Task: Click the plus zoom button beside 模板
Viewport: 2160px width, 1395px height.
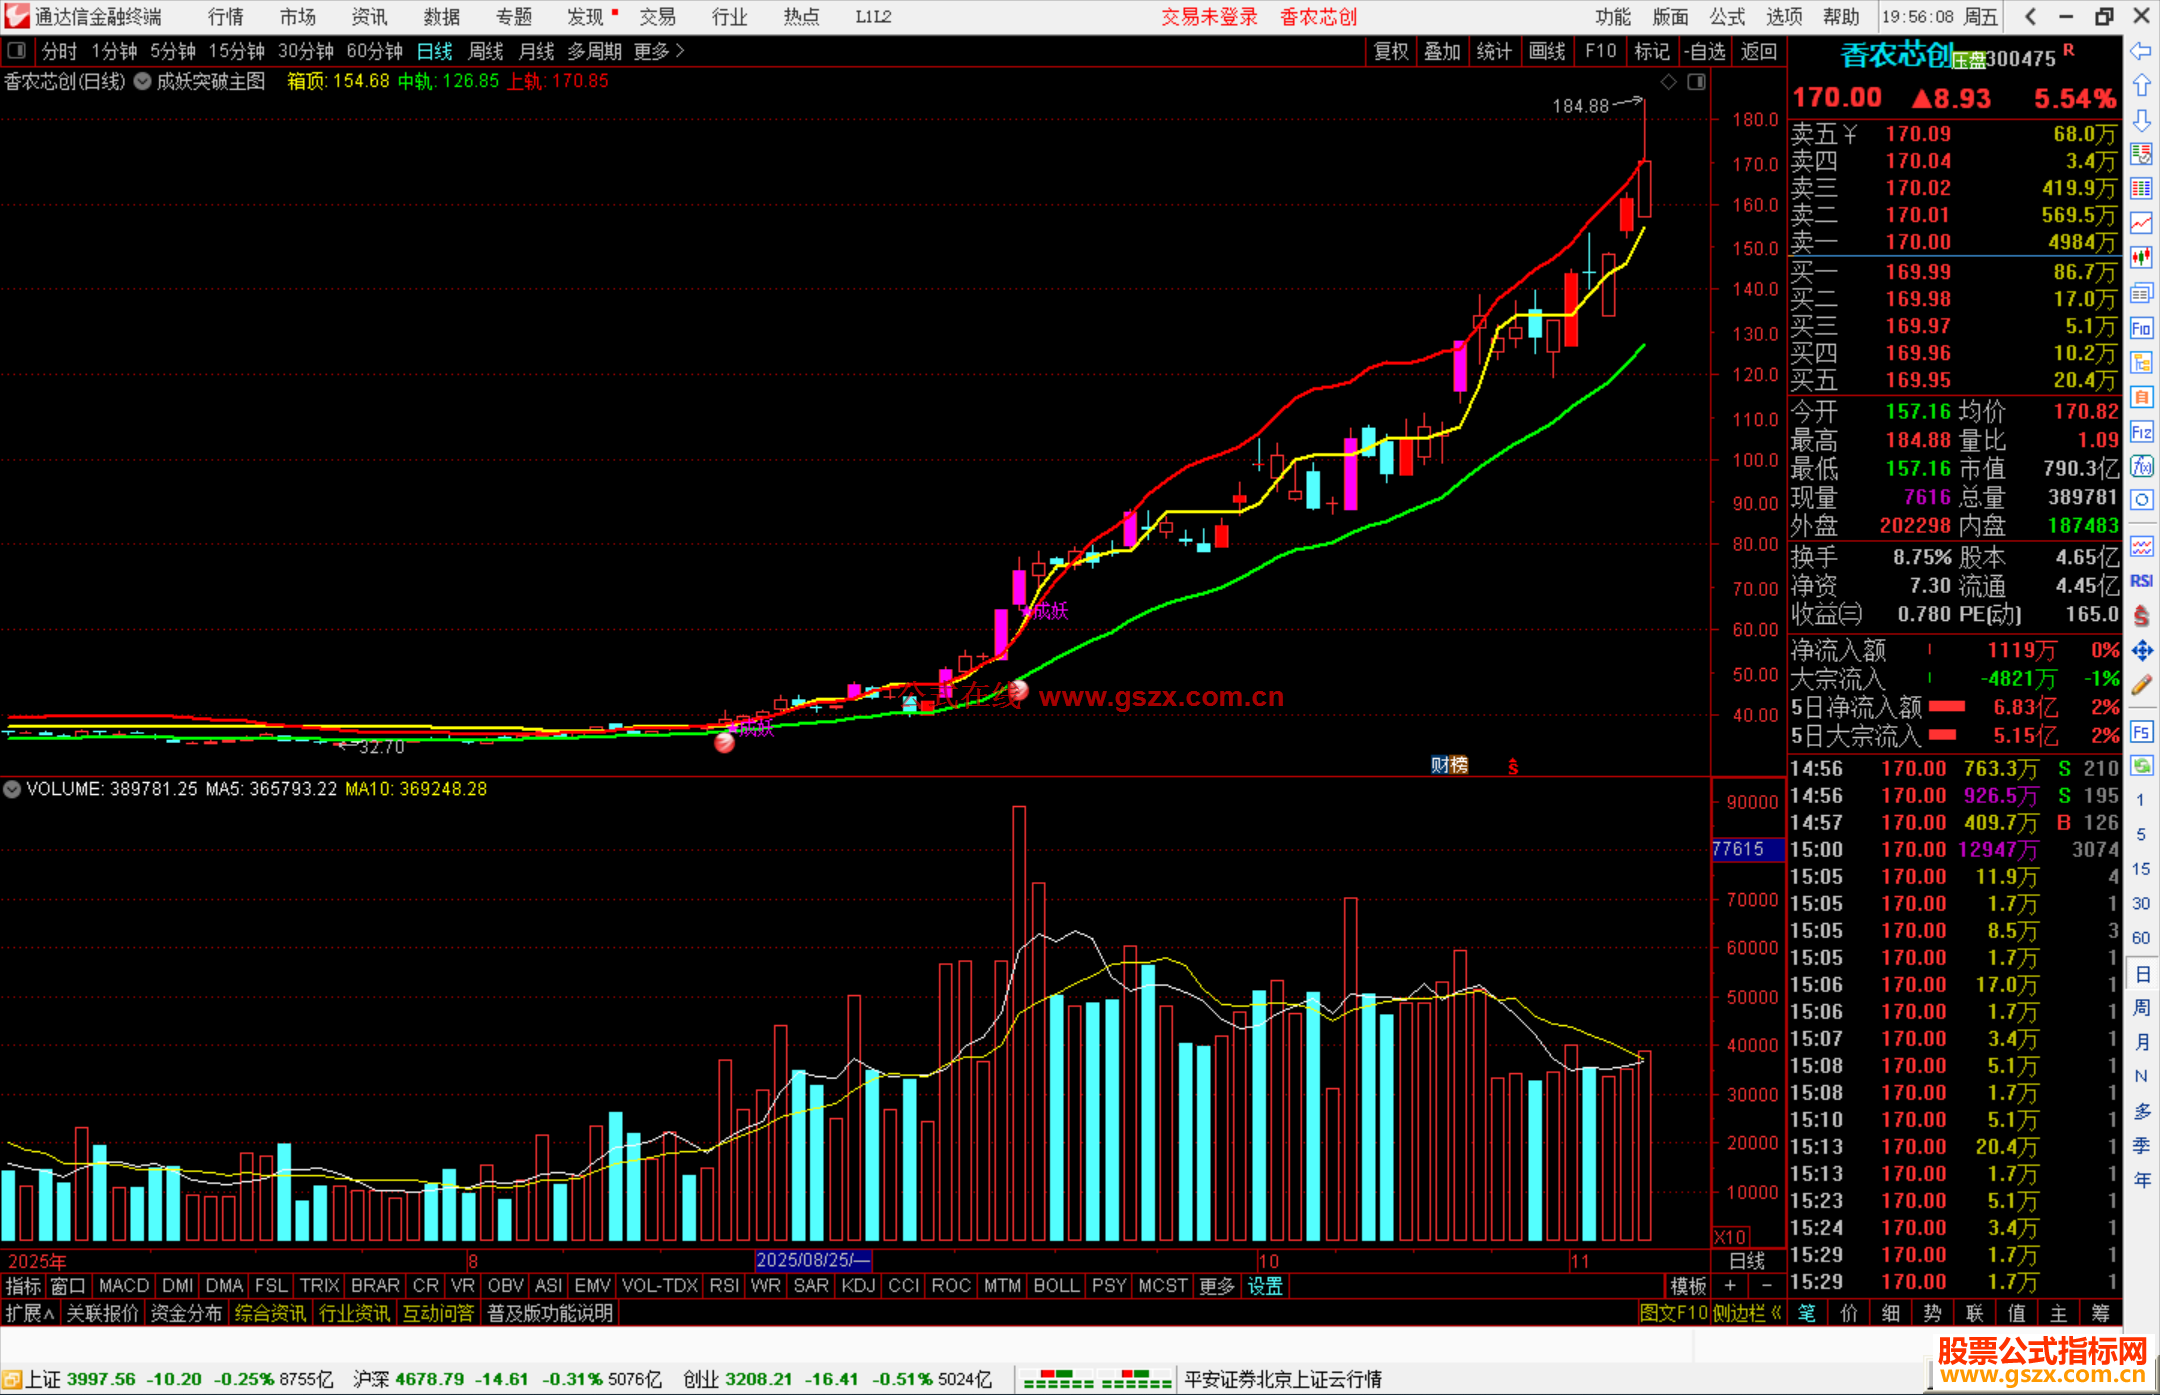Action: point(1730,1286)
